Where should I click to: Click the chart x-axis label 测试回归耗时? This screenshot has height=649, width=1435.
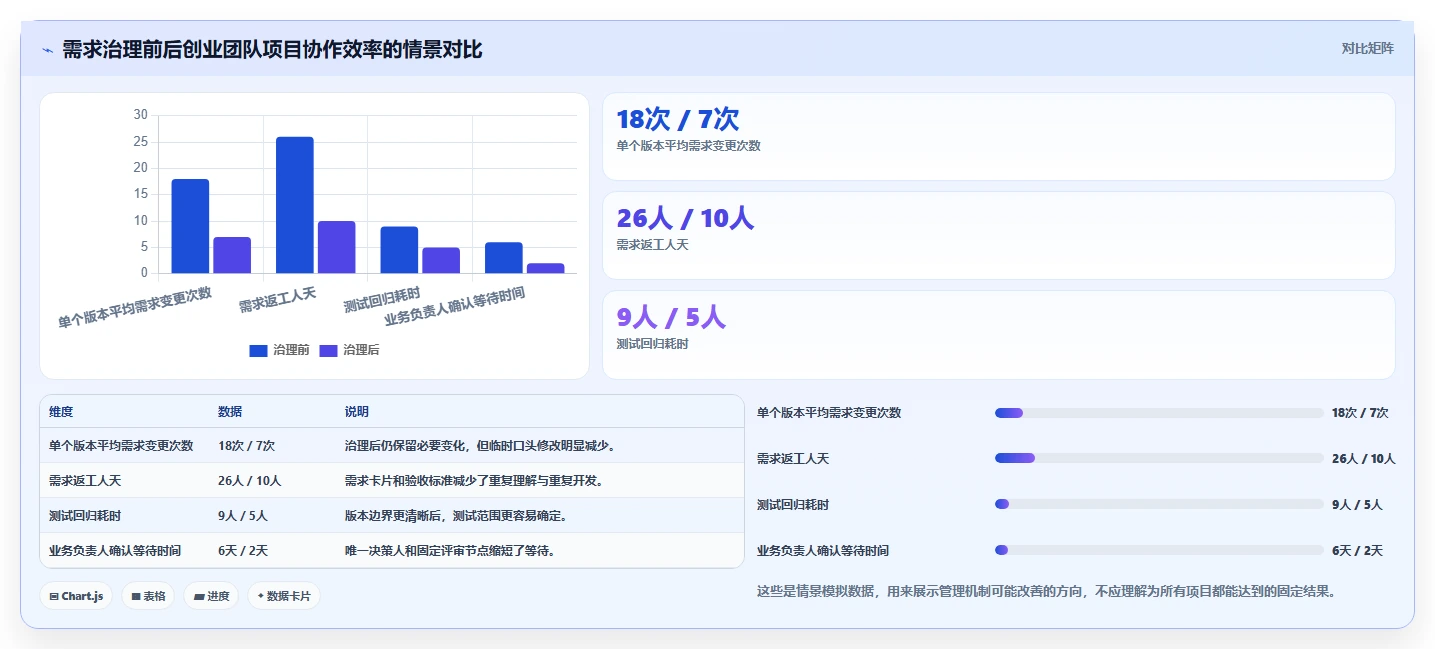coord(382,299)
